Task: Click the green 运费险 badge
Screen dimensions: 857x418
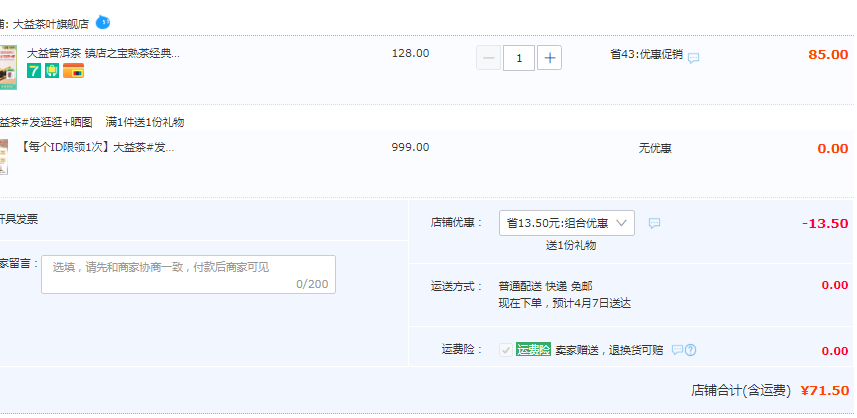Action: 533,350
